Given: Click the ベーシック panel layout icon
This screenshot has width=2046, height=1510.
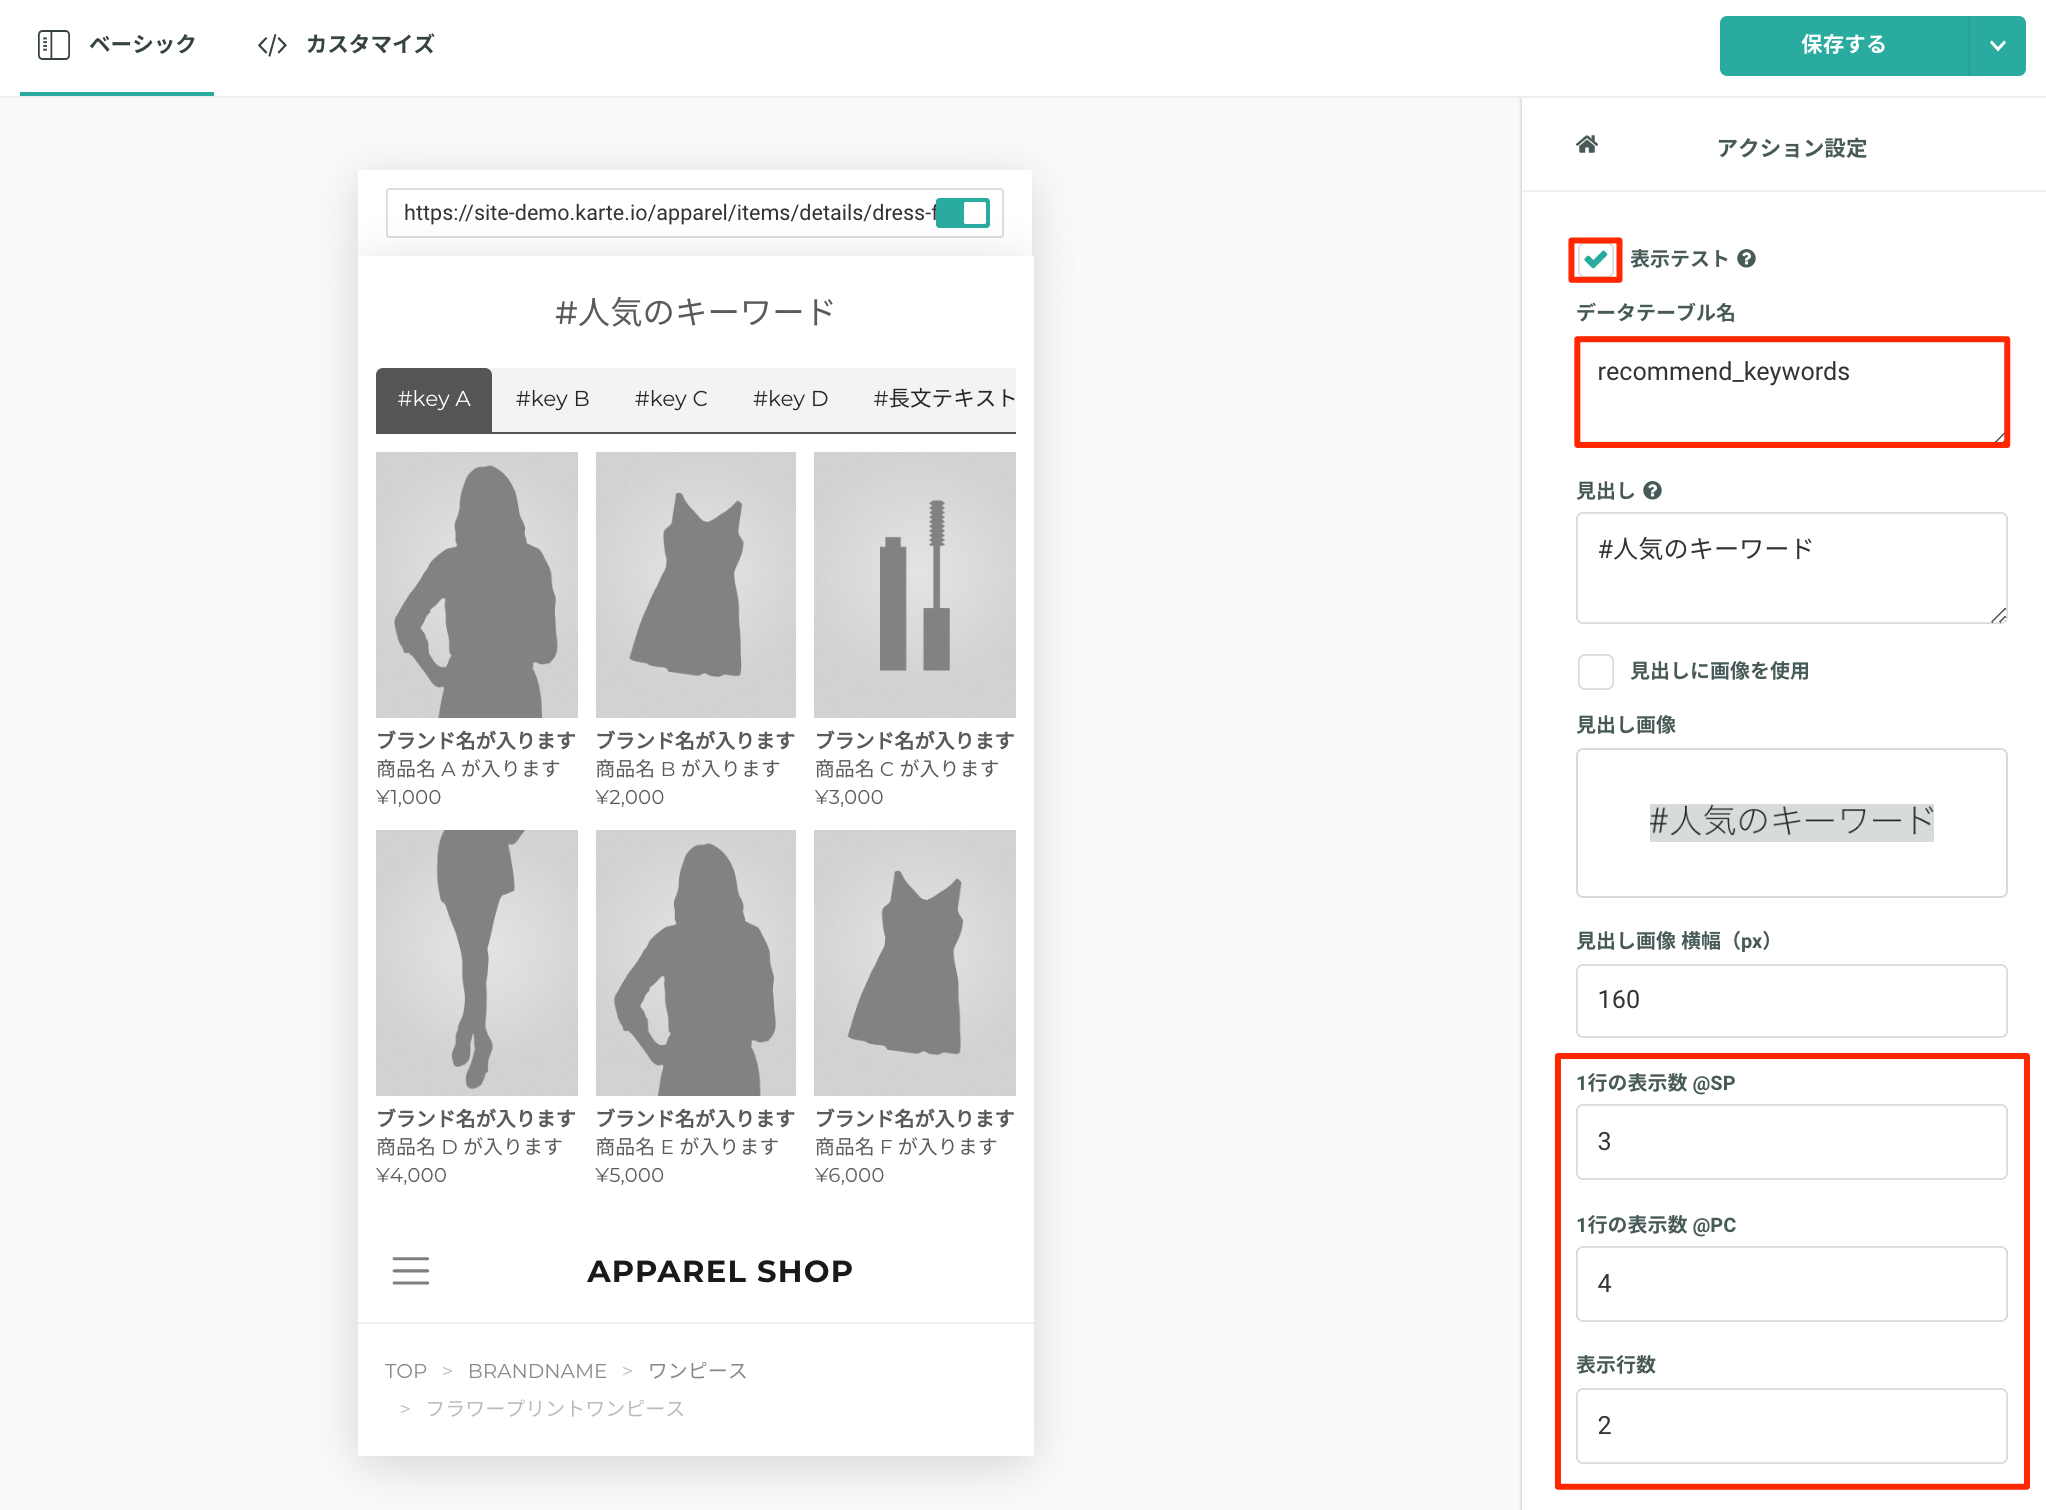Looking at the screenshot, I should coord(54,45).
